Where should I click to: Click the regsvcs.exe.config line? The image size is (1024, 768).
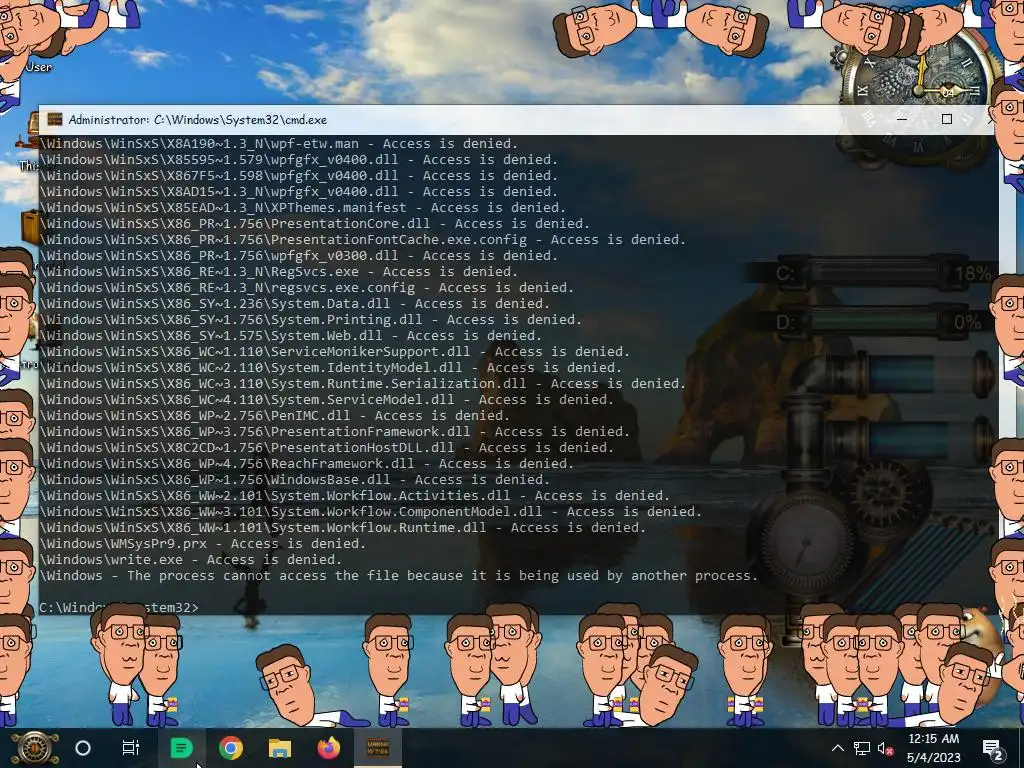point(306,287)
